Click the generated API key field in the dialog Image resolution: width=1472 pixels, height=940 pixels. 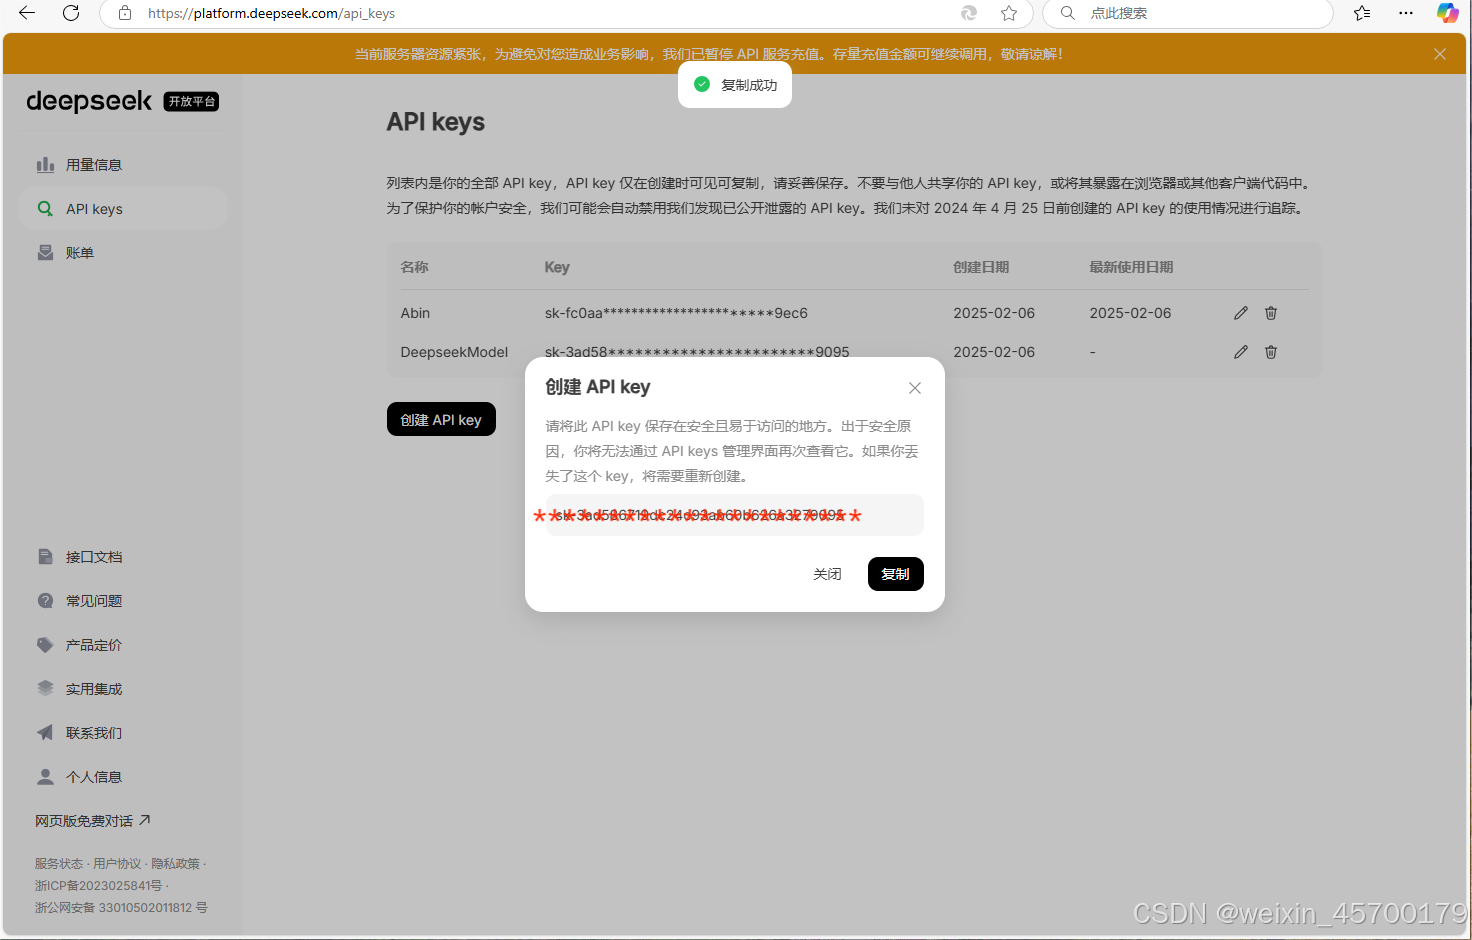734,515
